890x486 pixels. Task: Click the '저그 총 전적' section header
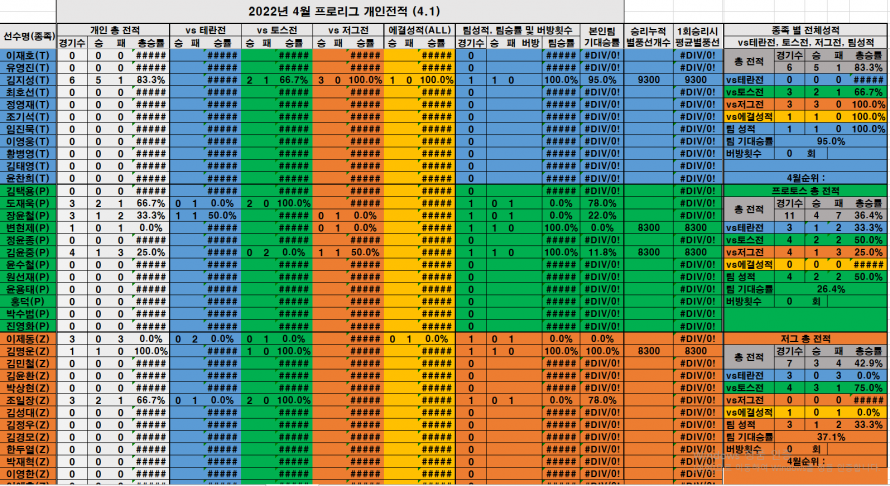tap(805, 339)
